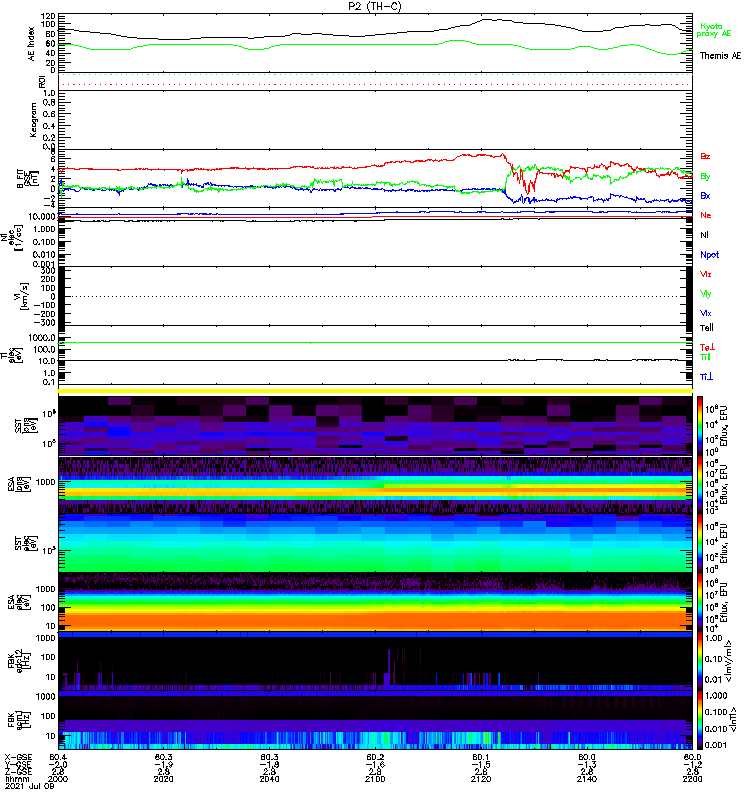Click the red dotted line in ROI panel
The image size is (750, 800).
(x=375, y=85)
